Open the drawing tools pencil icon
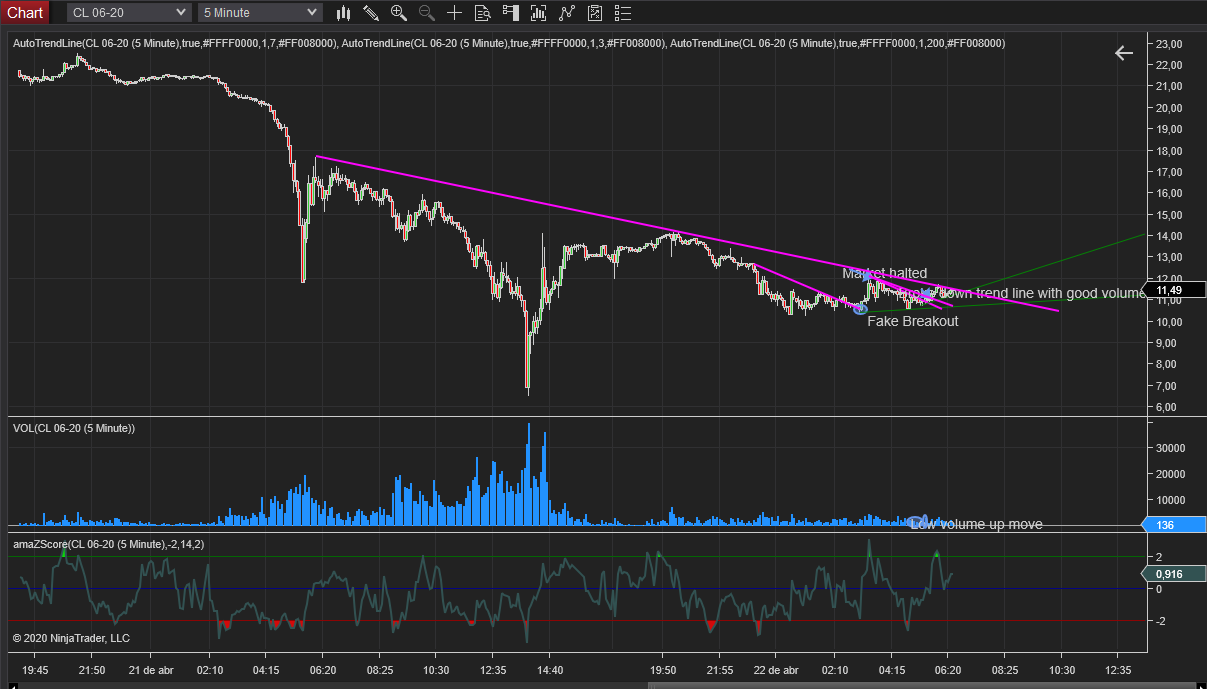 (370, 13)
